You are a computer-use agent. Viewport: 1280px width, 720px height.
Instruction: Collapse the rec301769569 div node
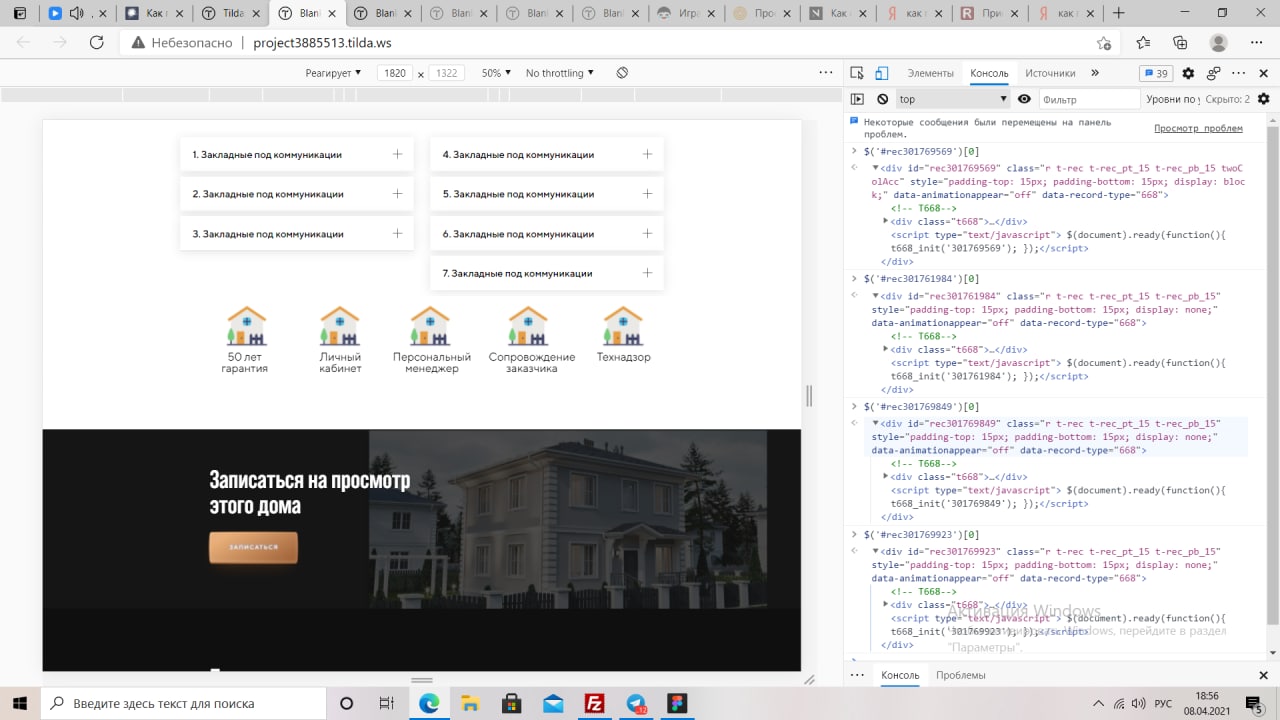coord(876,168)
